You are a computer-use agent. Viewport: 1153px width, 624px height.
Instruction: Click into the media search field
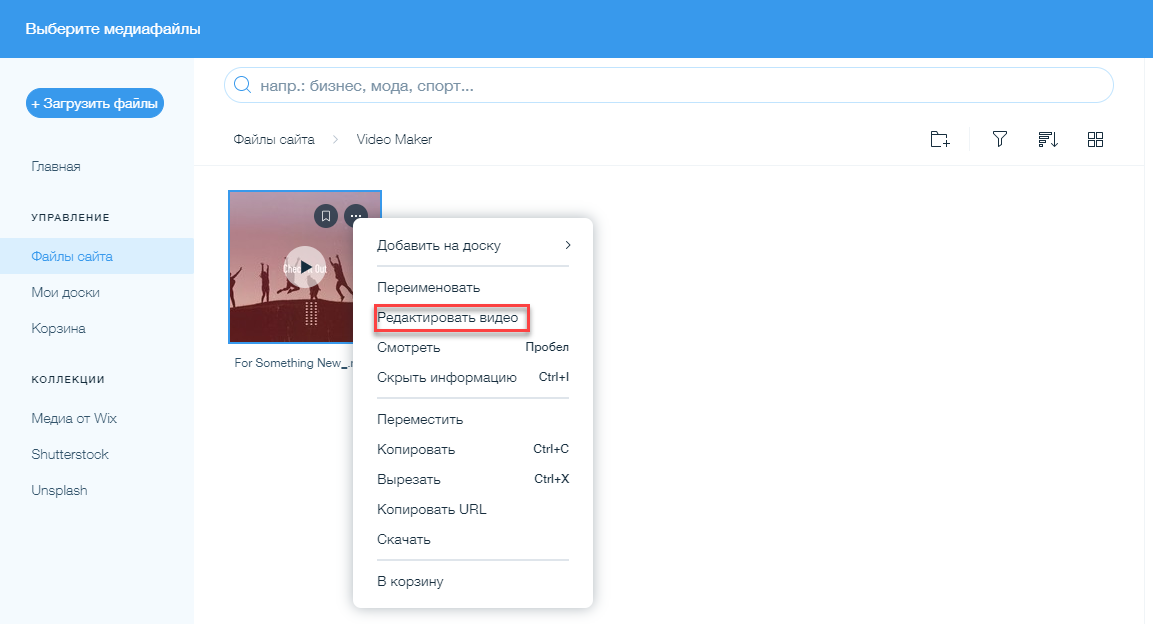[x=670, y=86]
